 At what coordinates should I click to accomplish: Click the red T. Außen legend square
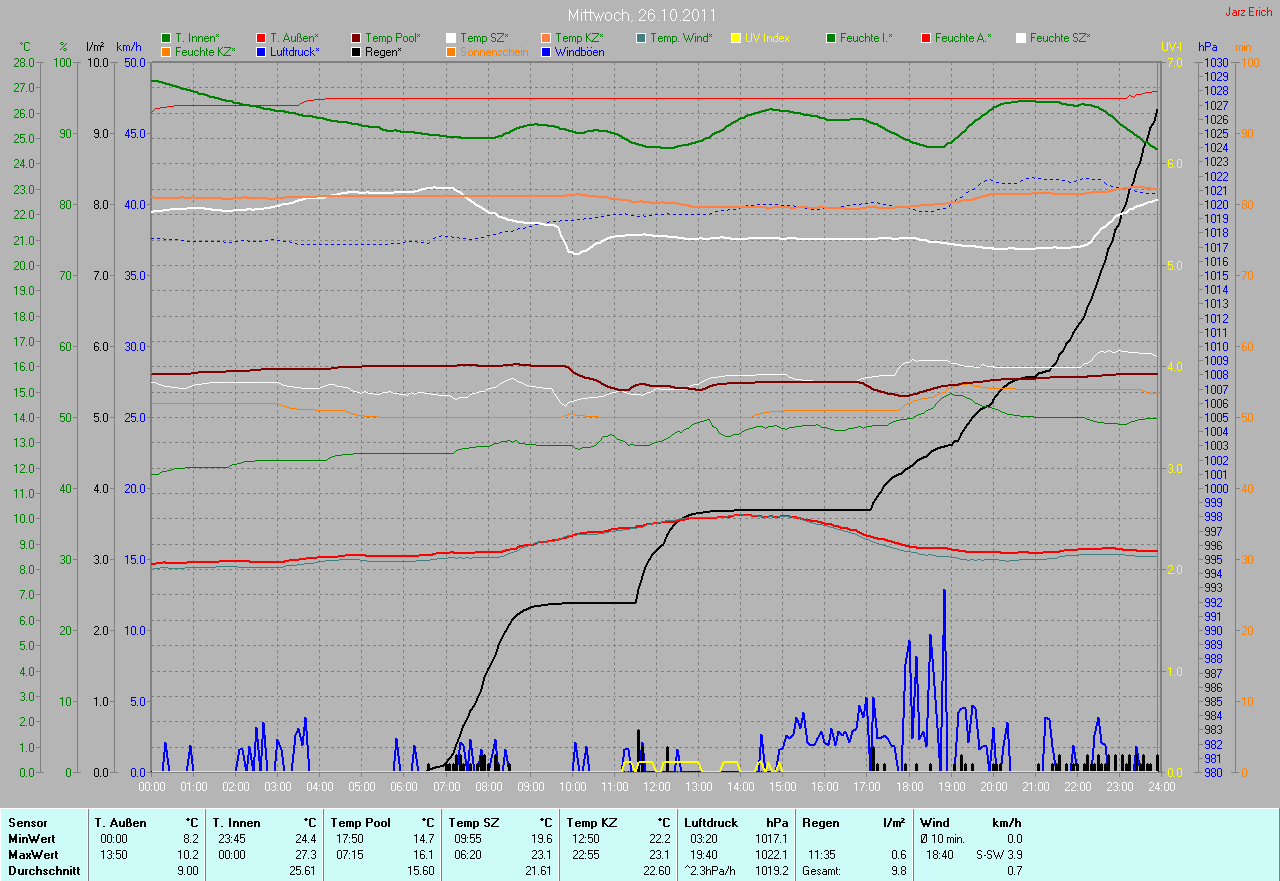point(261,38)
